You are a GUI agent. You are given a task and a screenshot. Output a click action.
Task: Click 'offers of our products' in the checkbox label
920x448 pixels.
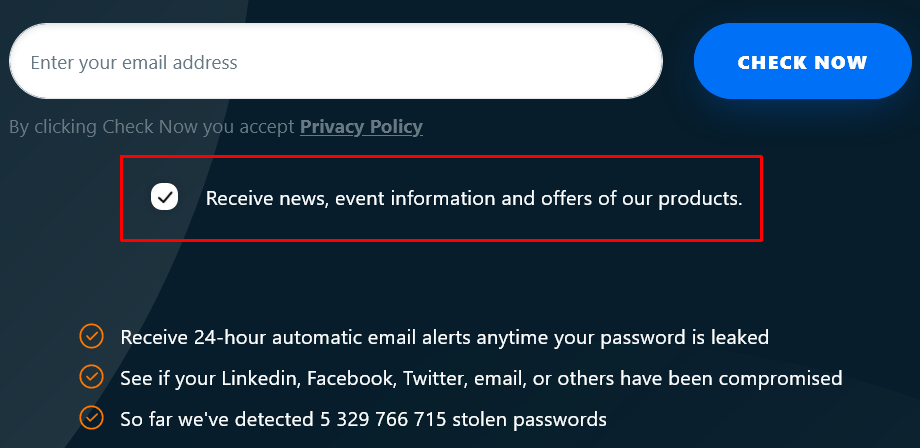[x=642, y=198]
